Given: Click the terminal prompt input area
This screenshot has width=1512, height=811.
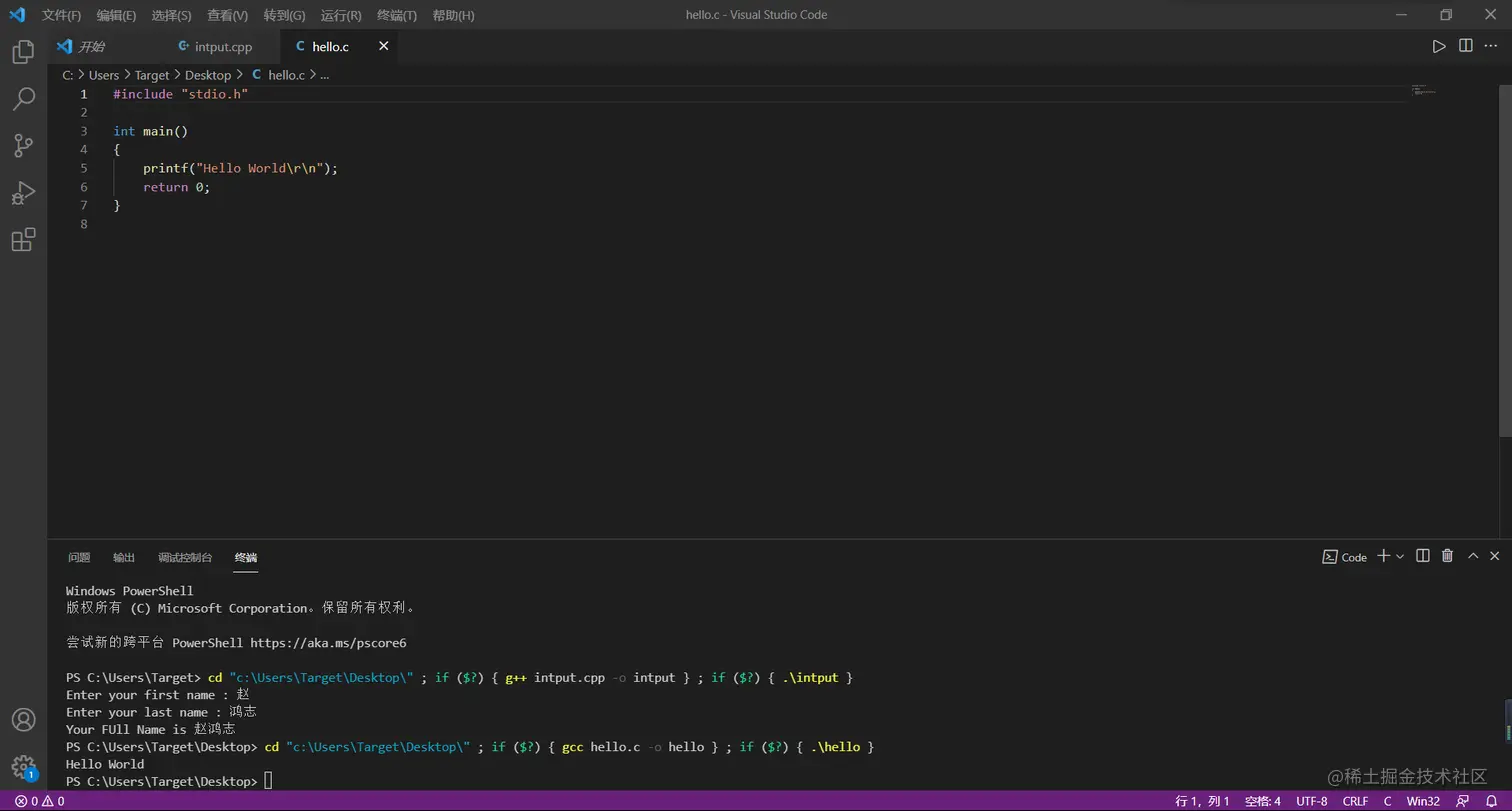Looking at the screenshot, I should (268, 781).
